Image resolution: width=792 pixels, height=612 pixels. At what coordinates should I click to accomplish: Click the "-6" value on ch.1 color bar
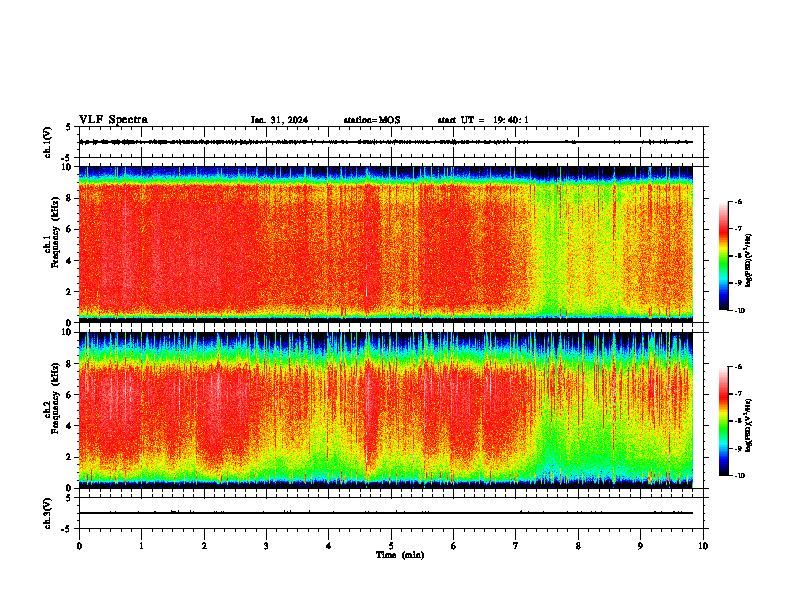click(738, 201)
